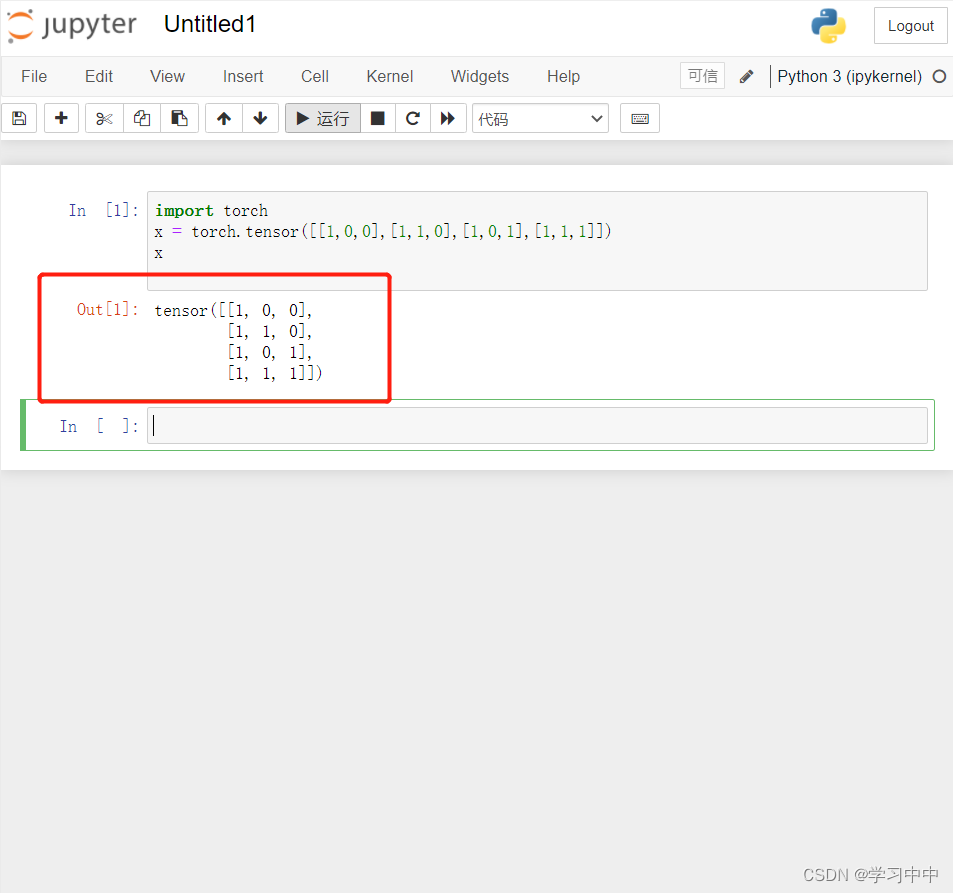Open the cell type dropdown showing 代码
The height and width of the screenshot is (893, 953).
540,118
